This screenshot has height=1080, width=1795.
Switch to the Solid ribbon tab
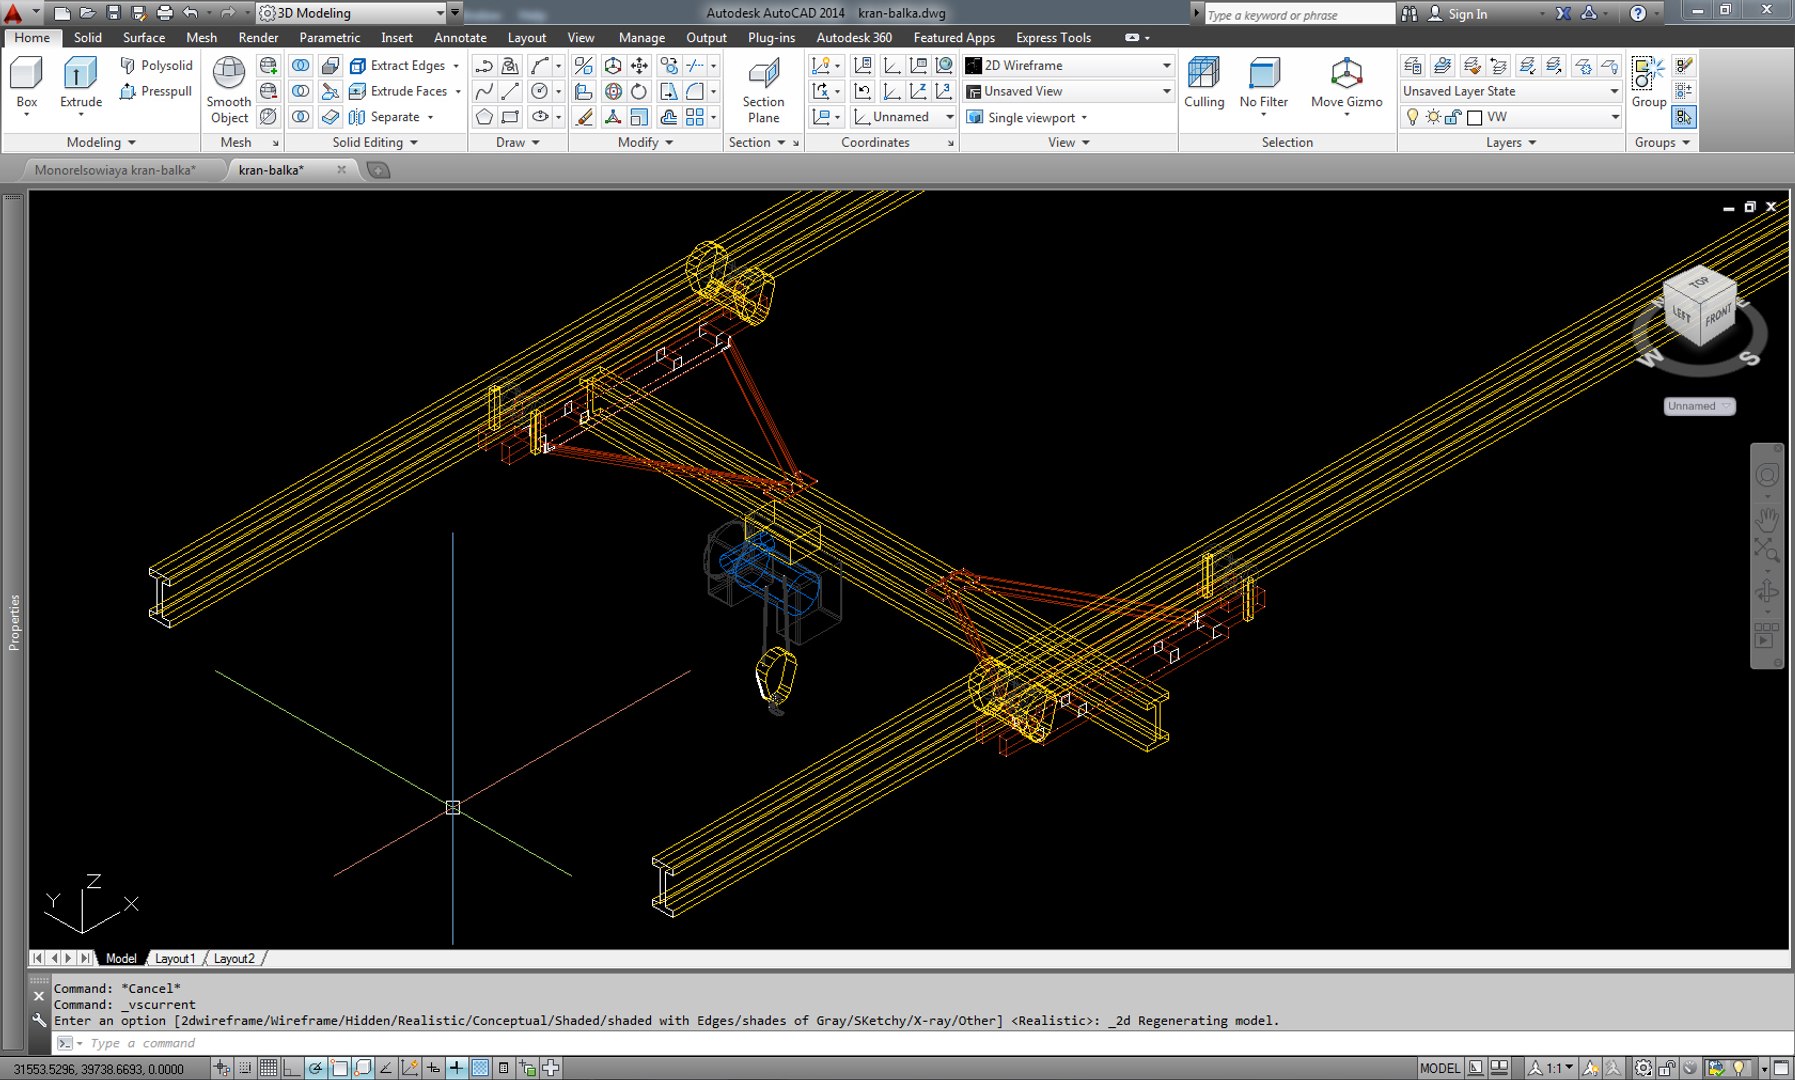(87, 37)
